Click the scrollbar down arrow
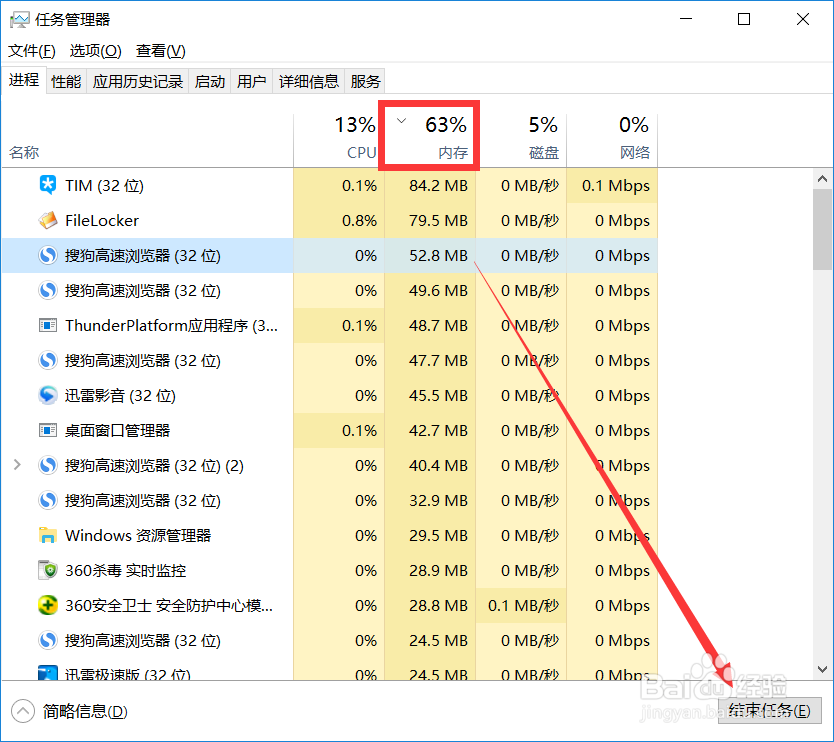 pyautogui.click(x=822, y=669)
